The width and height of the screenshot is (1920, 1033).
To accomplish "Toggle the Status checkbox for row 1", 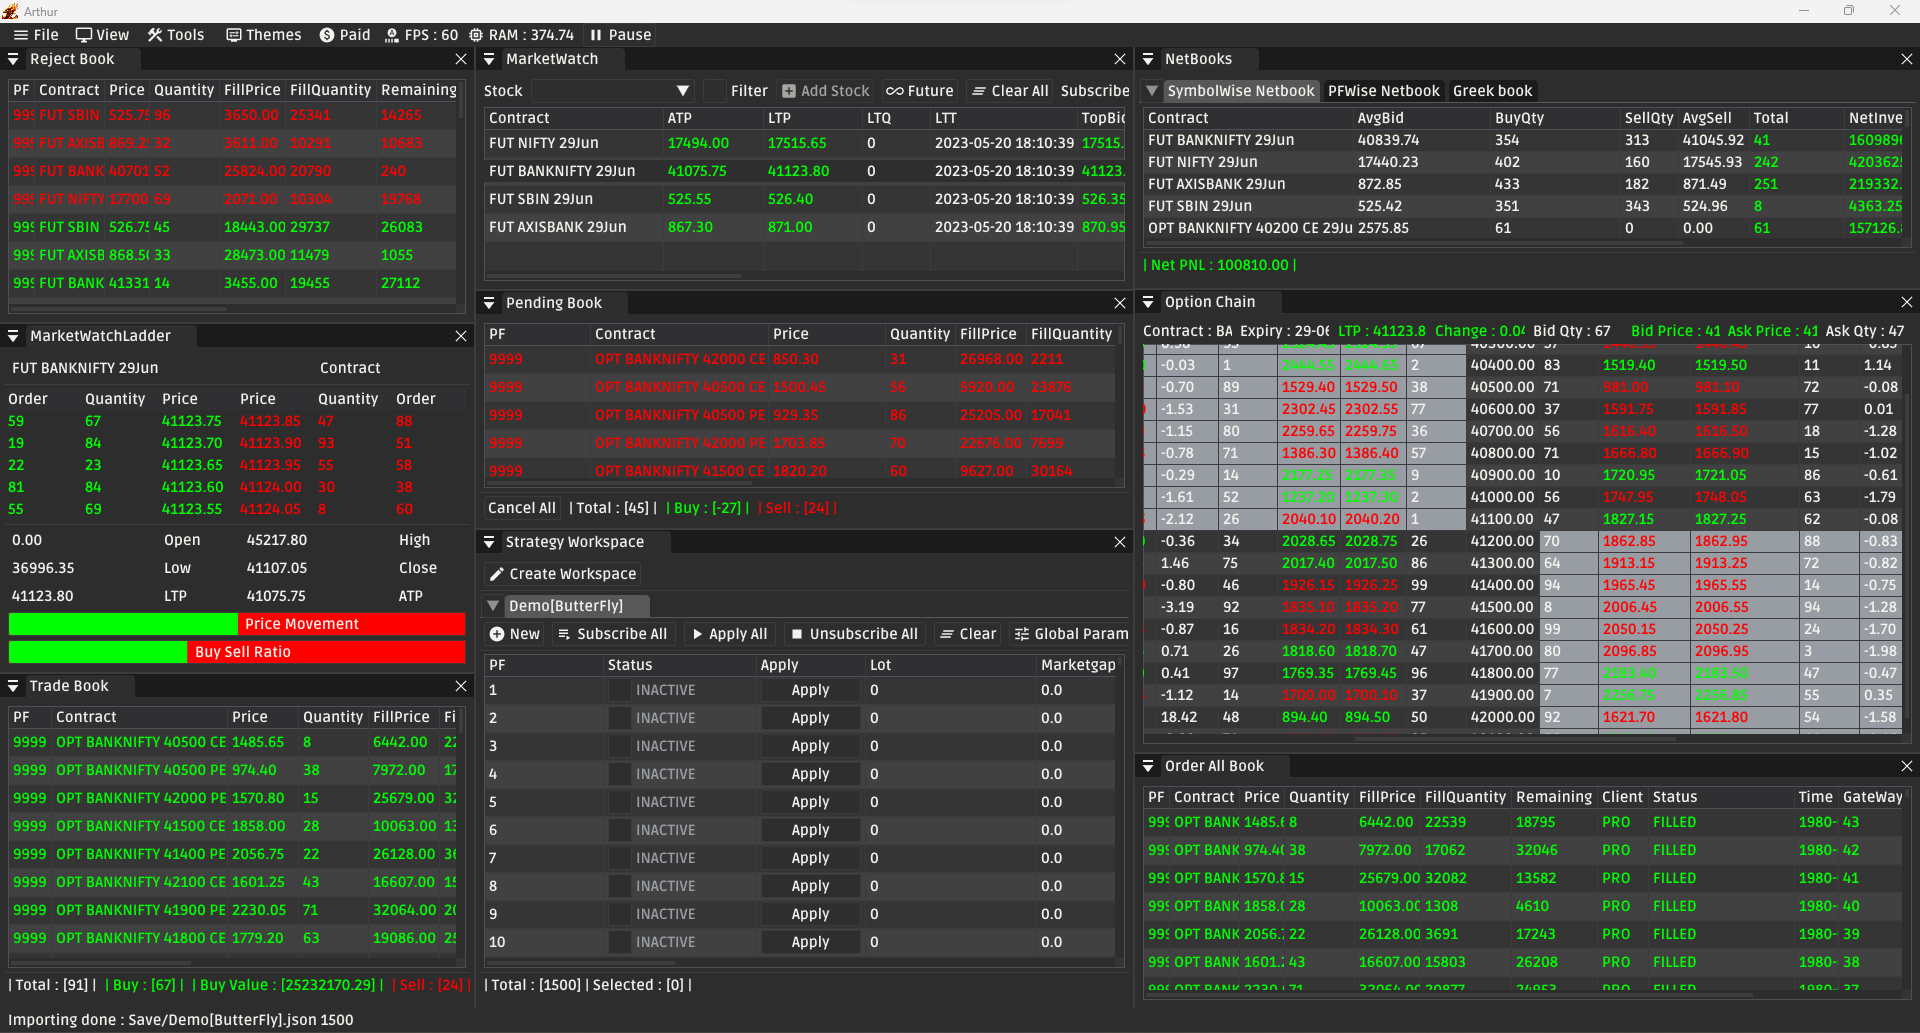I will pyautogui.click(x=620, y=690).
